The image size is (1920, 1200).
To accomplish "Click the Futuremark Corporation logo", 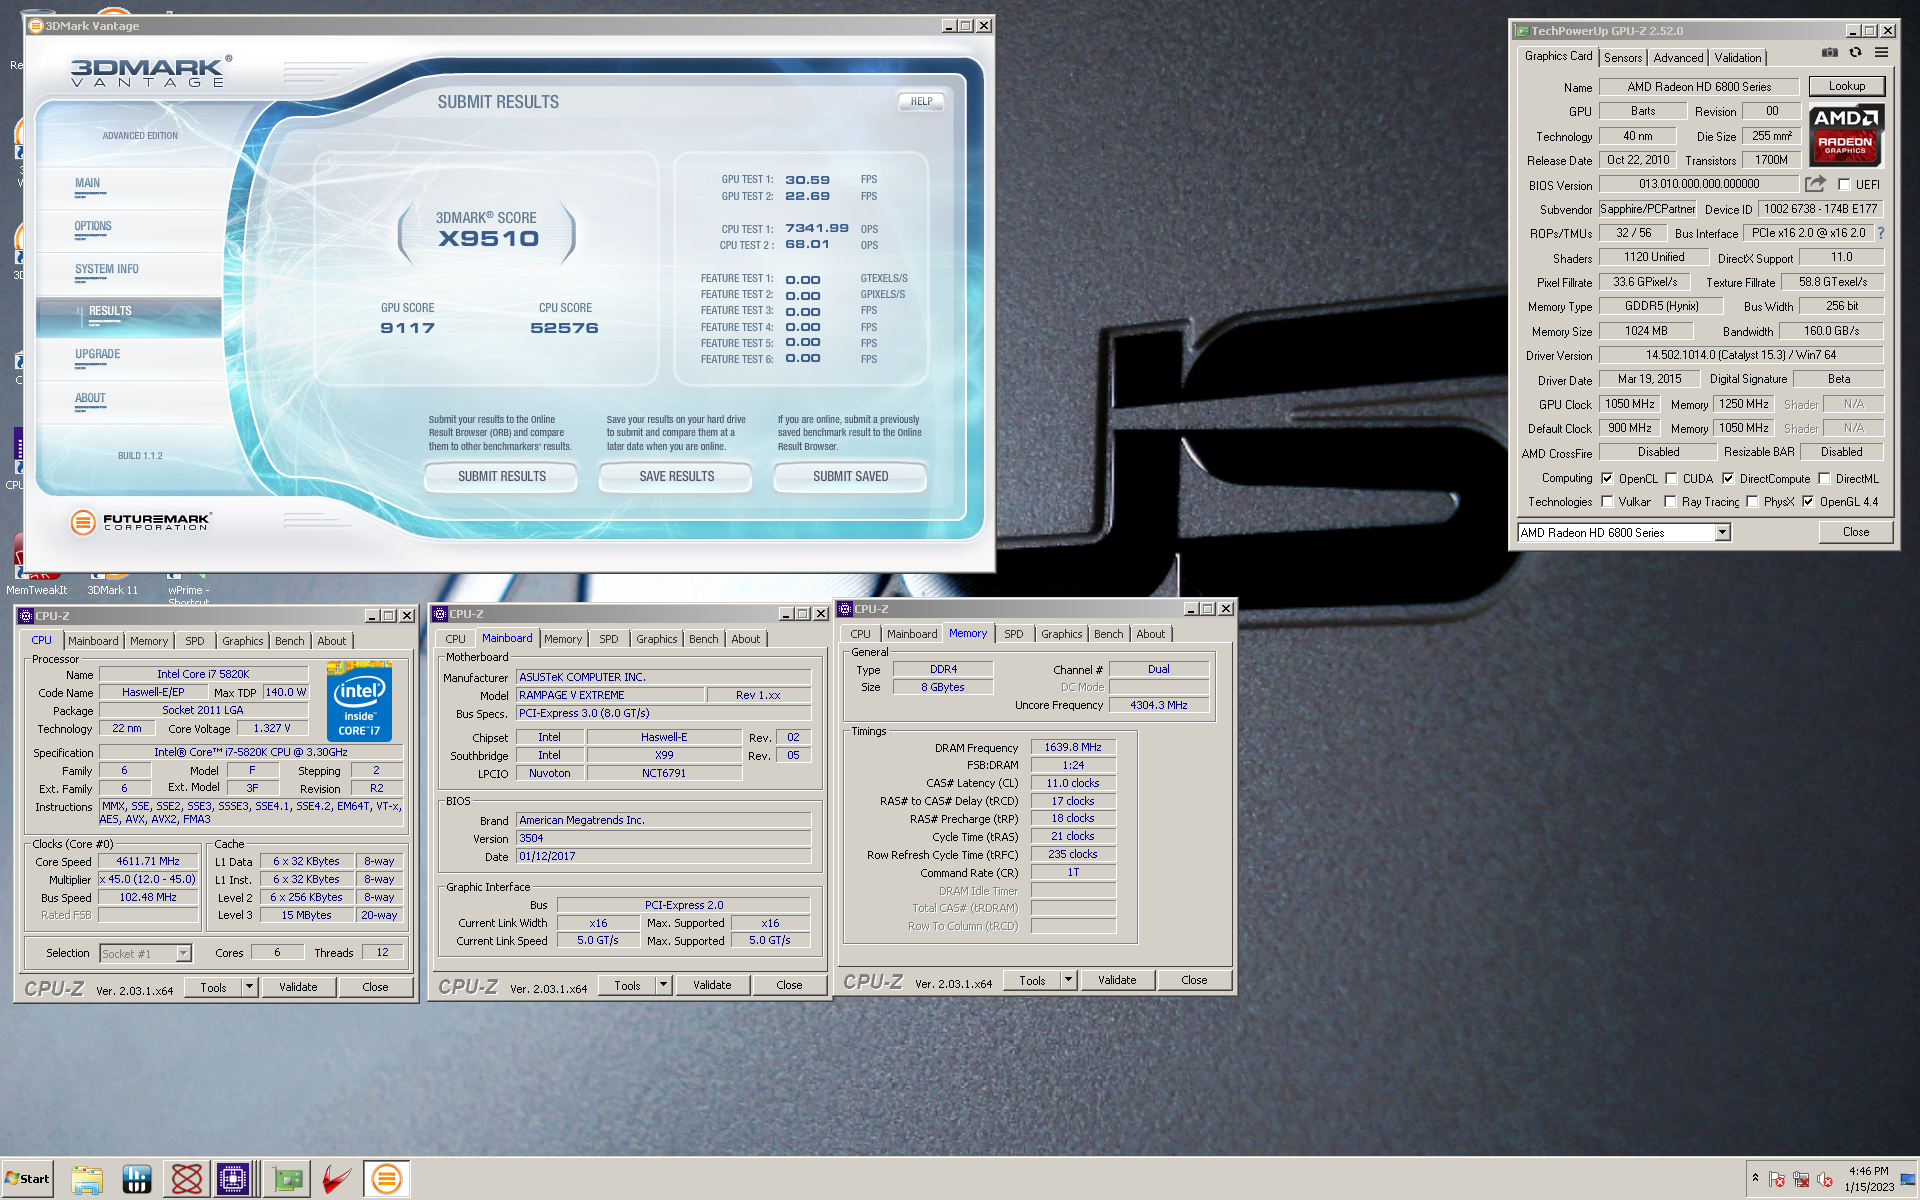I will click(x=141, y=522).
